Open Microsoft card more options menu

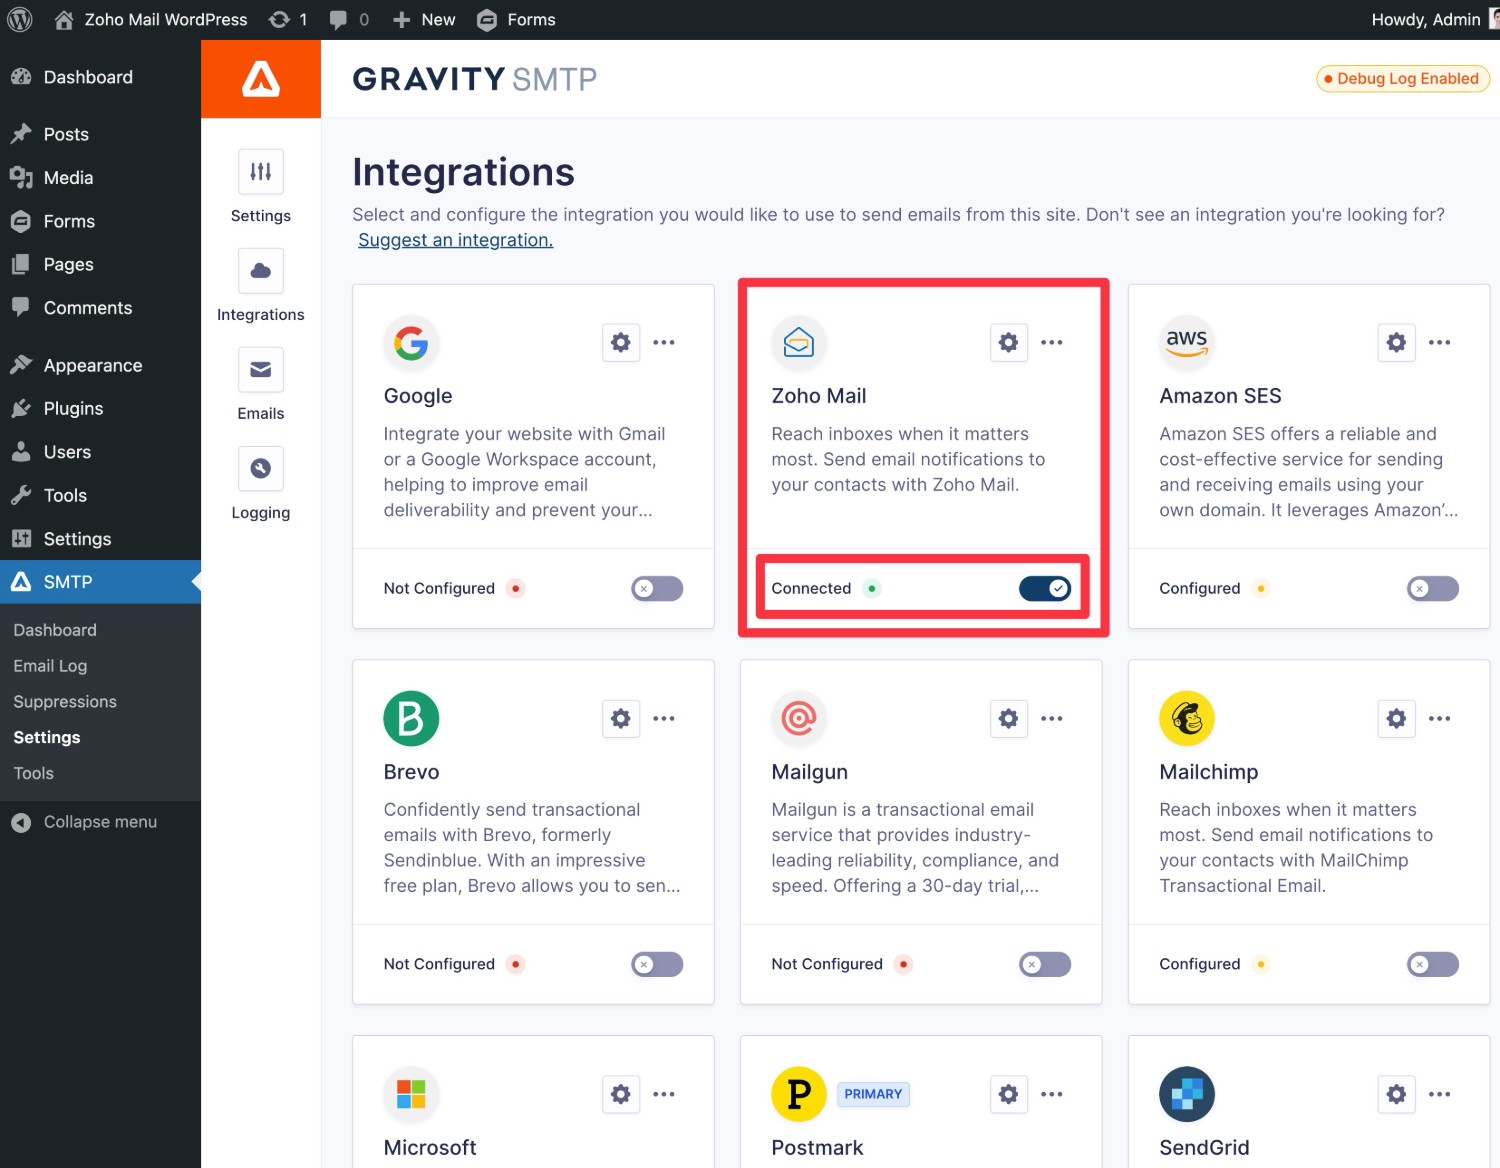(664, 1095)
